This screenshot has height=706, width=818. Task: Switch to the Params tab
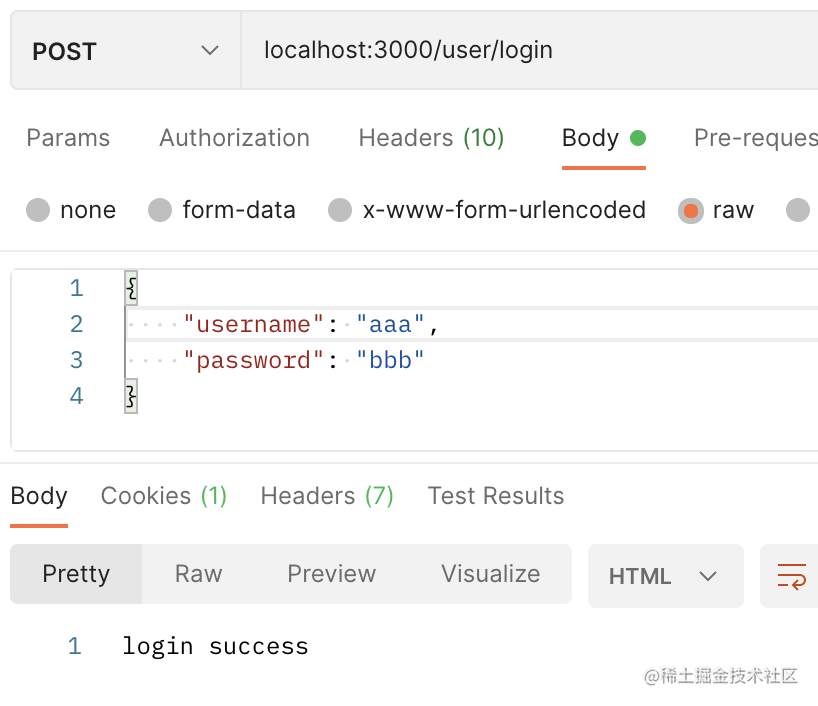[x=68, y=138]
